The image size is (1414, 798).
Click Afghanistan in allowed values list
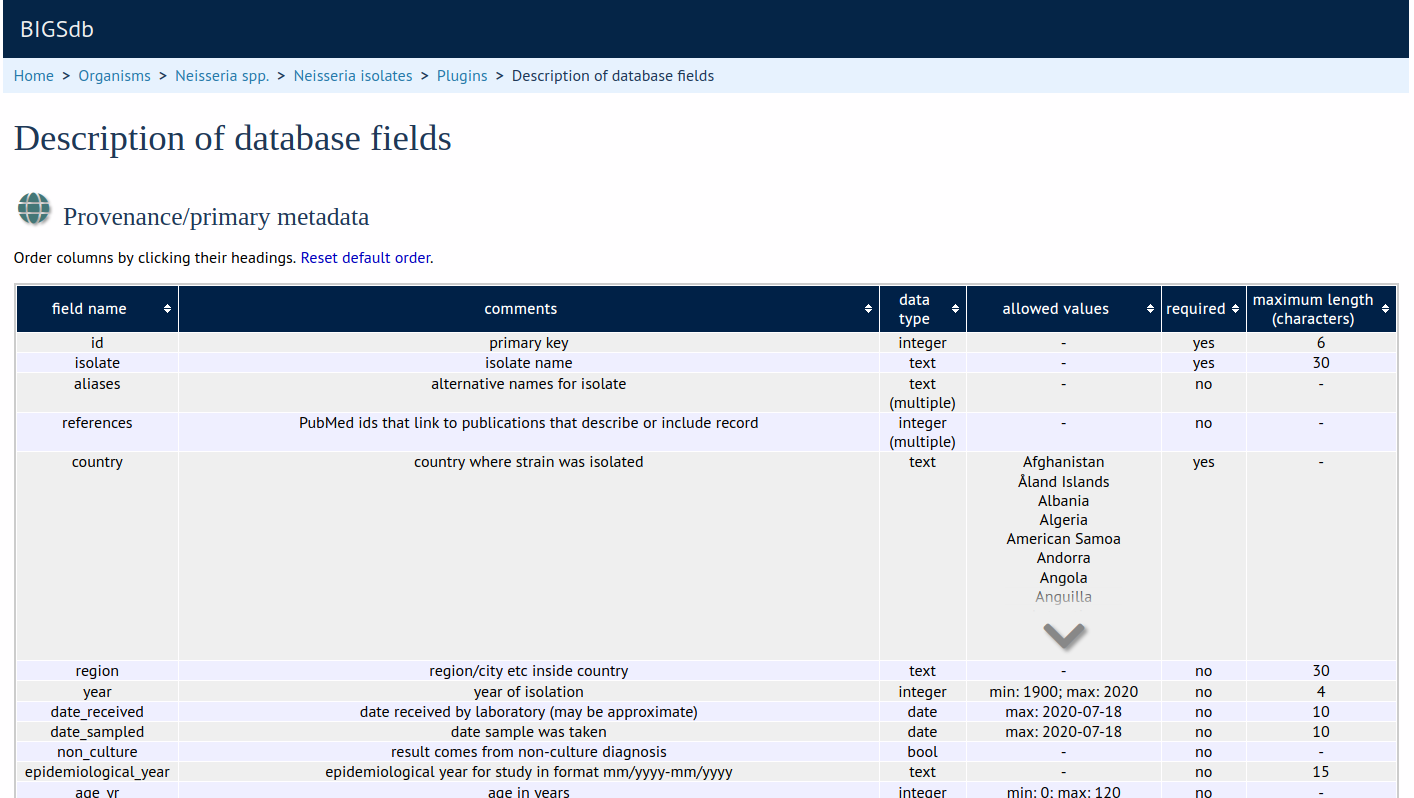coord(1063,462)
